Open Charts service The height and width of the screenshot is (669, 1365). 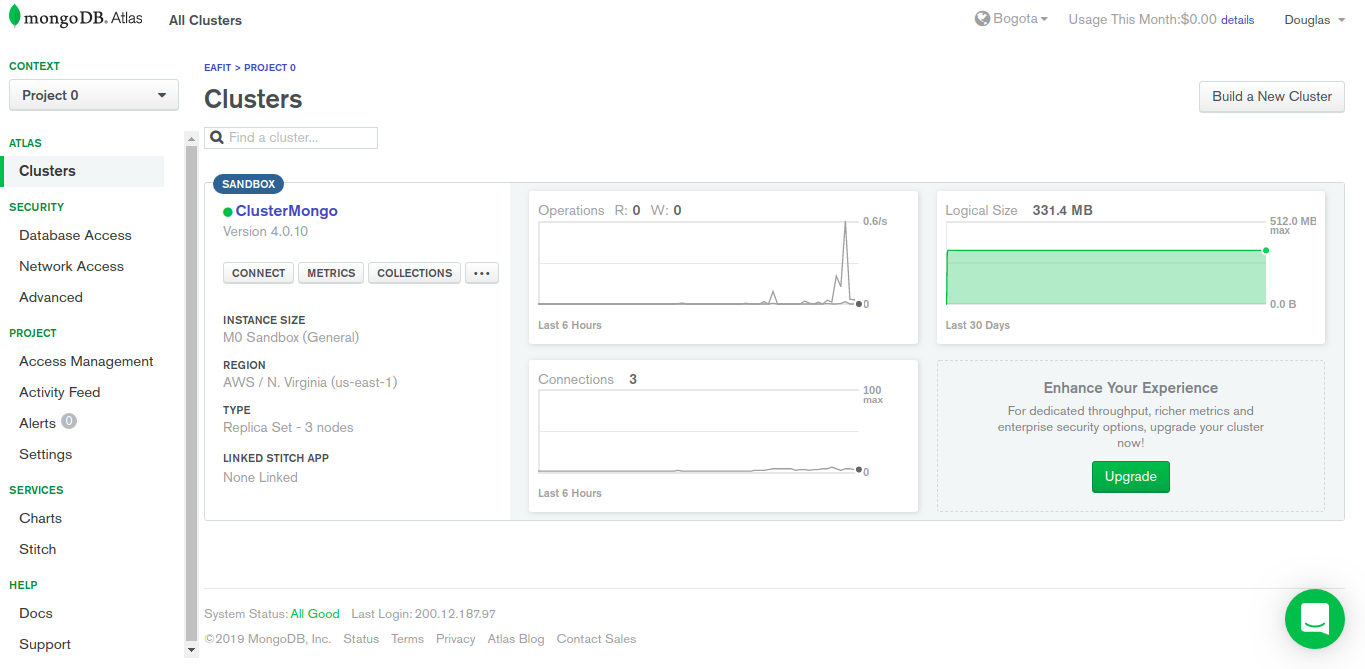pyautogui.click(x=40, y=519)
